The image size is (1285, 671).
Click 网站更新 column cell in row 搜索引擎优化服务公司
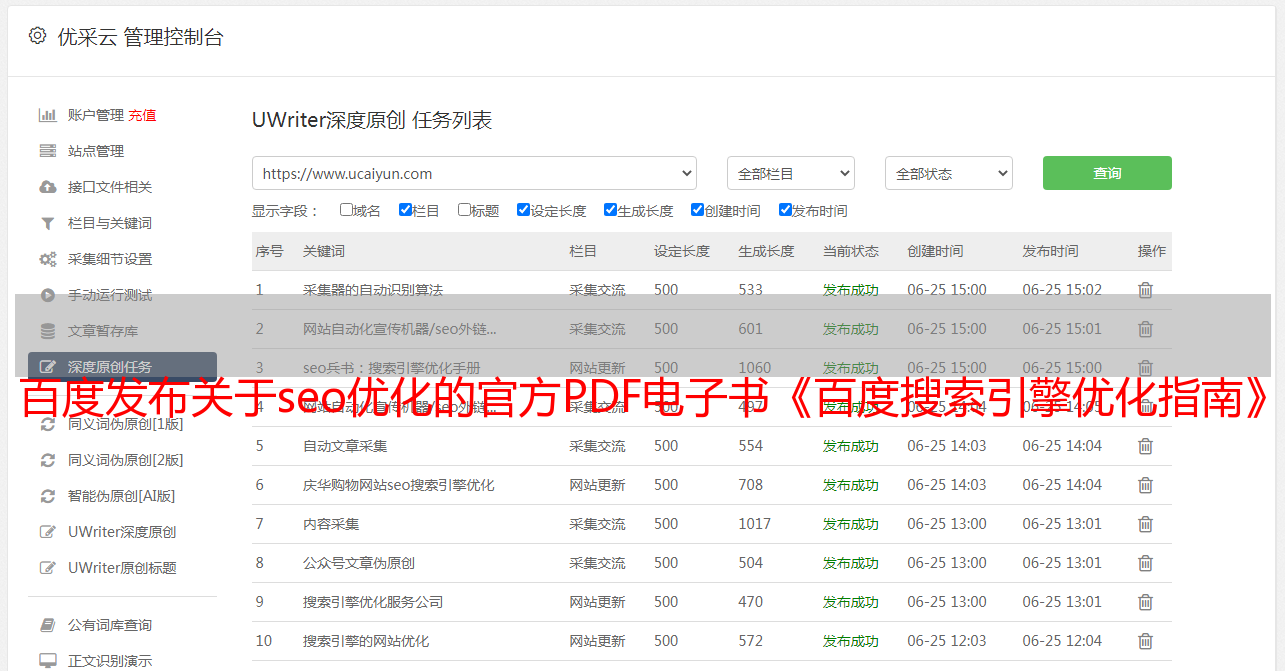[x=597, y=602]
